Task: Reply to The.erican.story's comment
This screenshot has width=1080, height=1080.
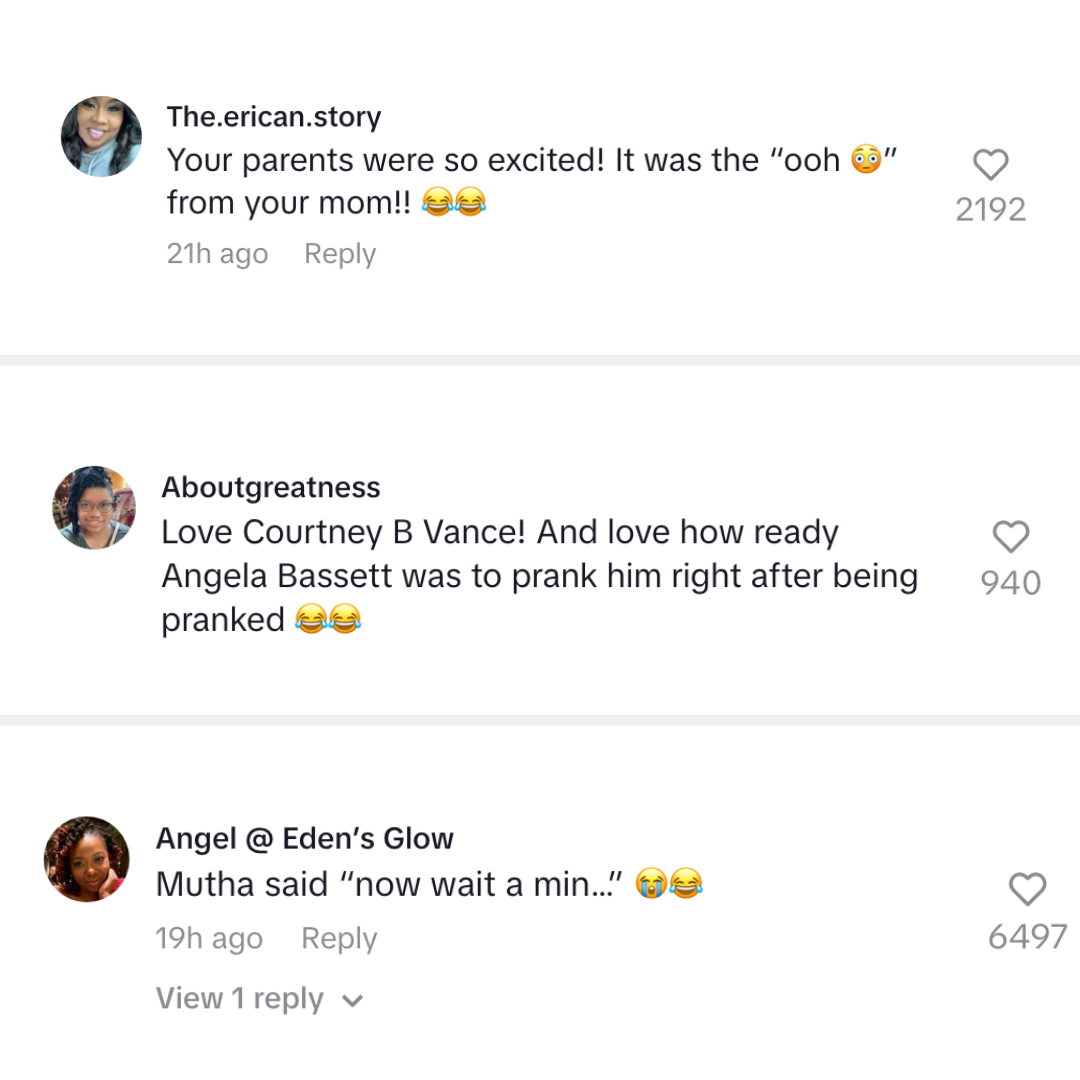Action: (339, 253)
